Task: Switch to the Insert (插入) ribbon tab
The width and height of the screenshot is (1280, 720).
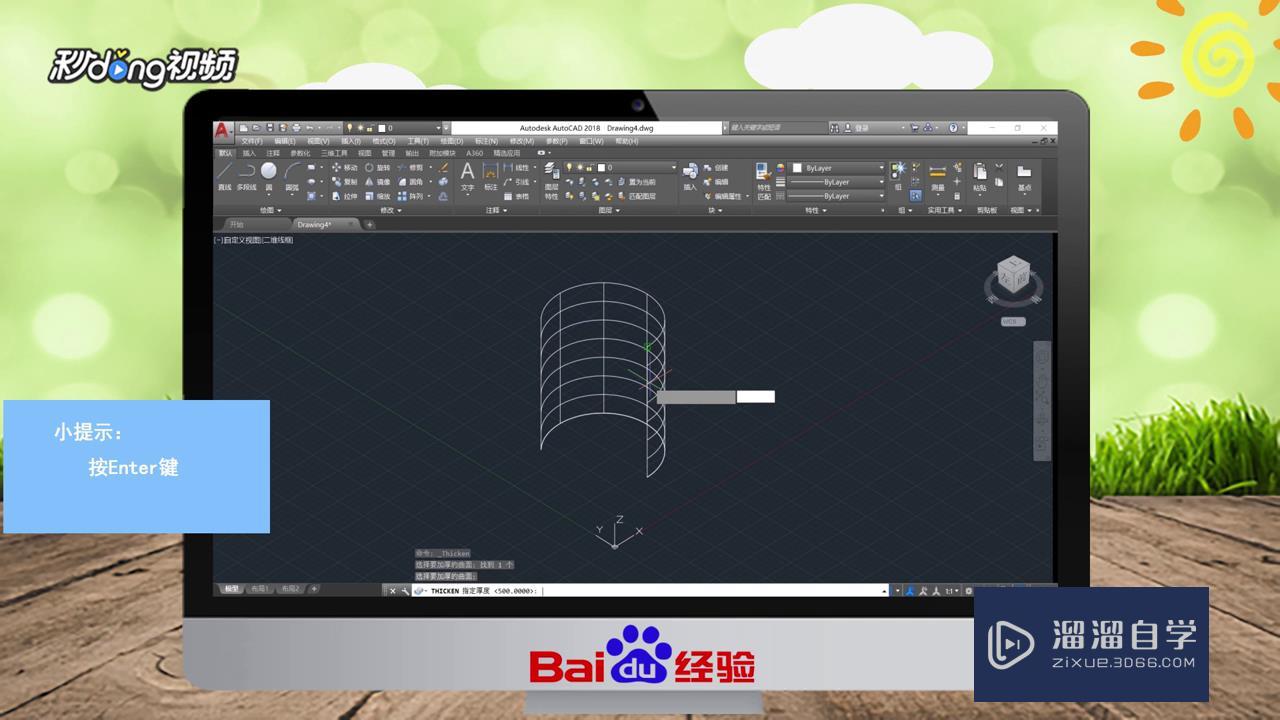Action: (249, 153)
